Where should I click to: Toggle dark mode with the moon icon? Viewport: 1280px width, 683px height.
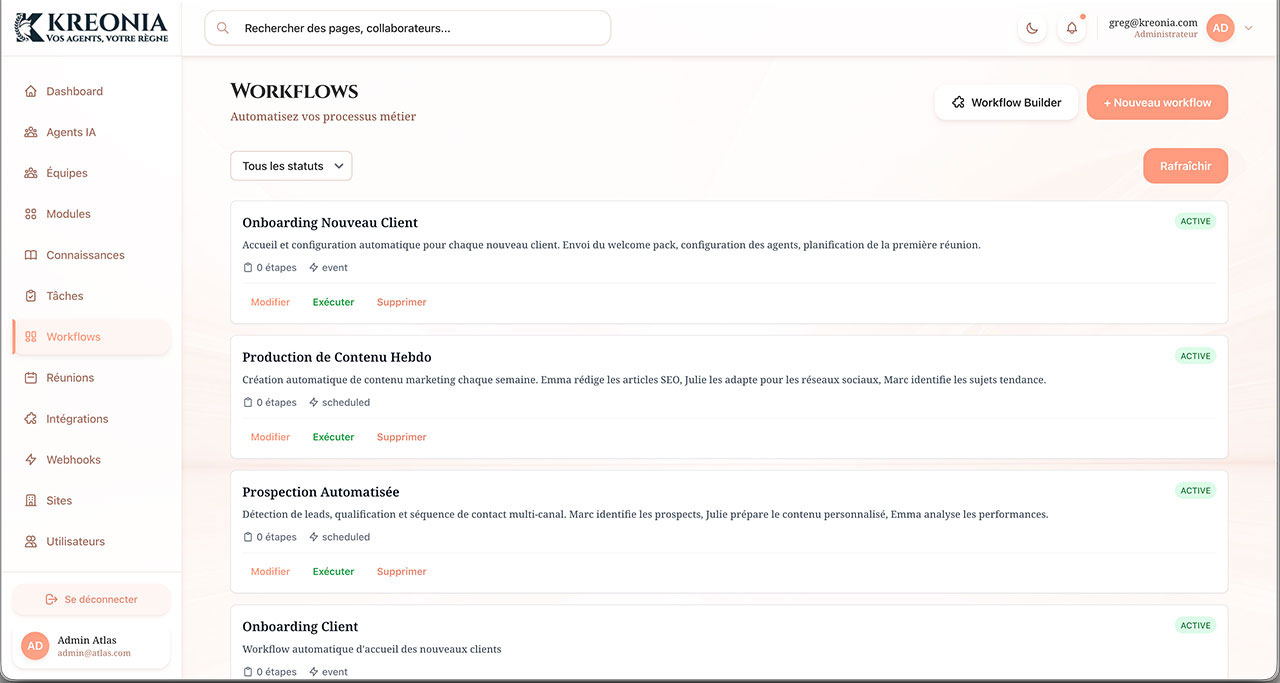click(x=1031, y=27)
